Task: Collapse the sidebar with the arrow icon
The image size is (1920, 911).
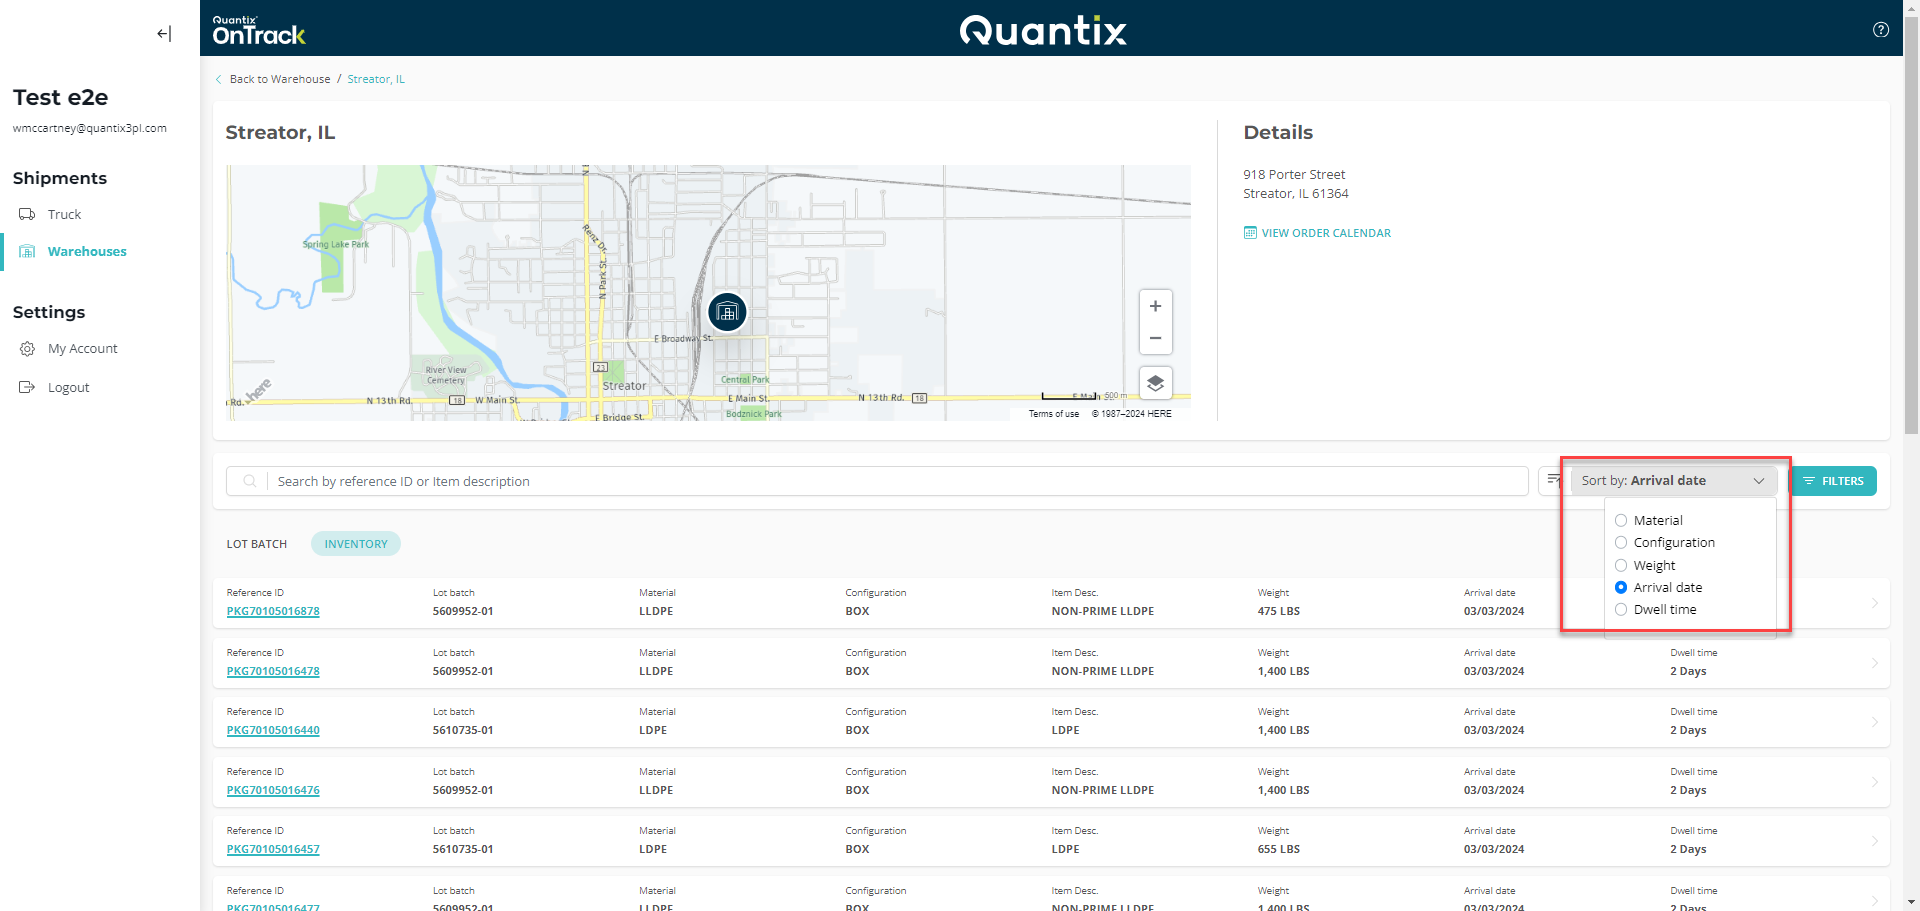Action: click(164, 34)
